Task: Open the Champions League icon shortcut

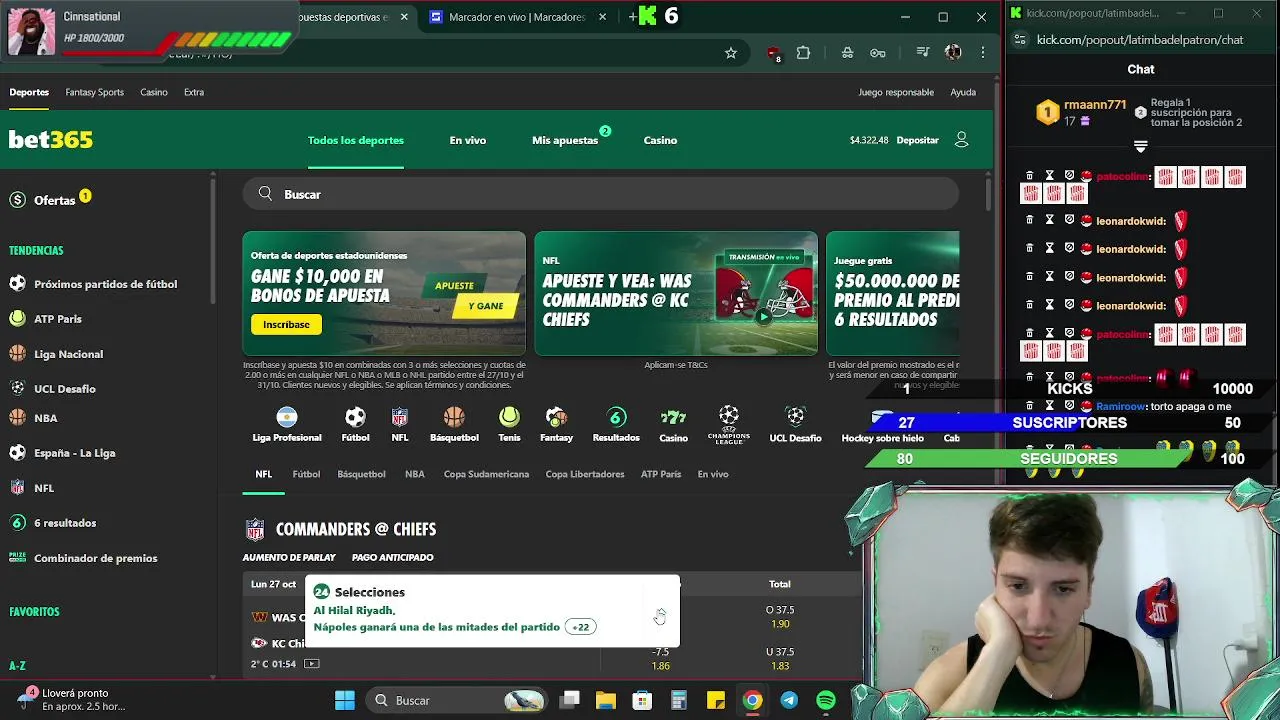Action: [728, 424]
